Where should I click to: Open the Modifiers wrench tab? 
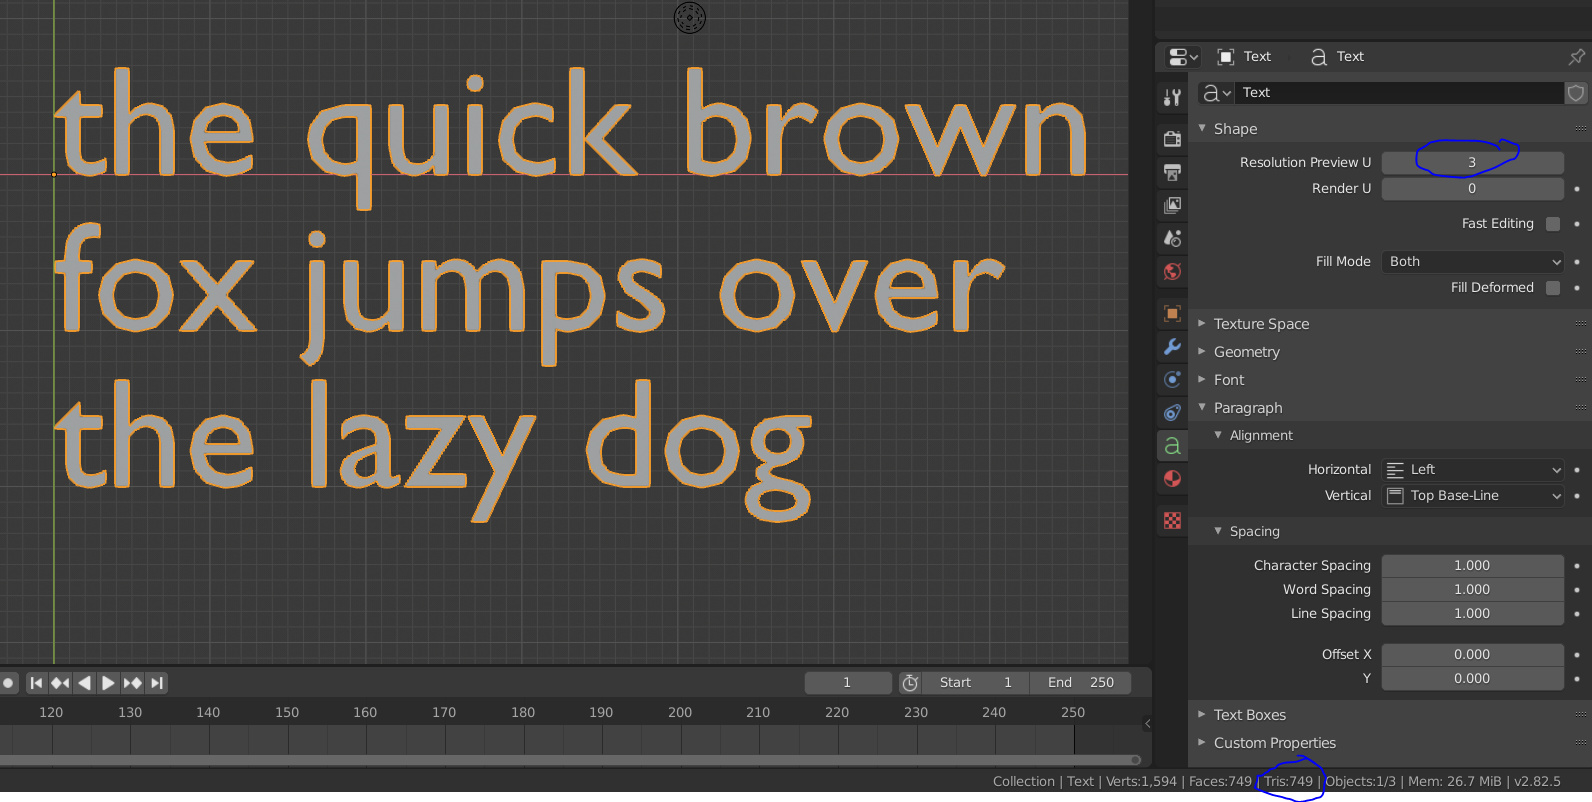coord(1172,346)
